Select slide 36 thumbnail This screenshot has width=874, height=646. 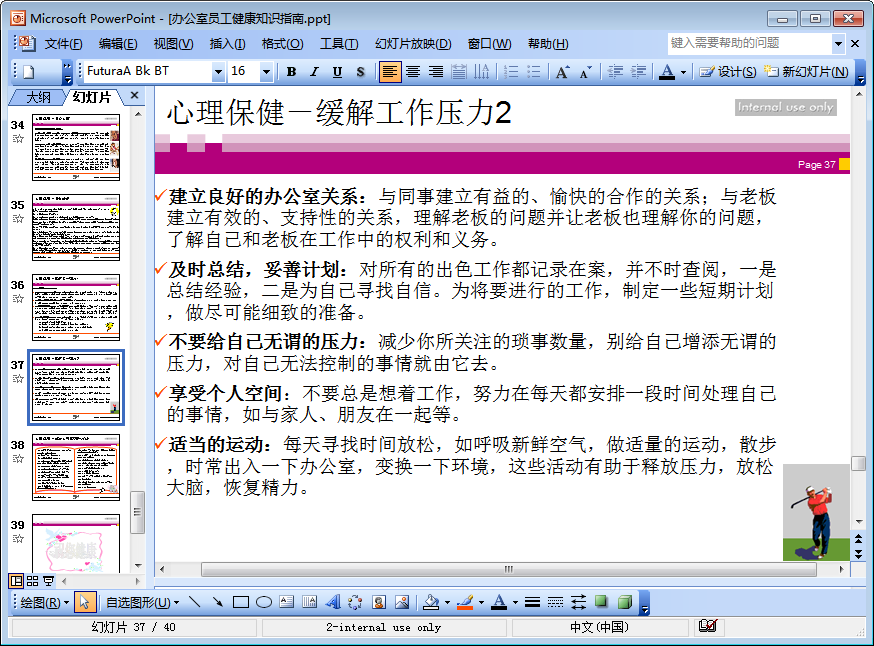(x=76, y=307)
